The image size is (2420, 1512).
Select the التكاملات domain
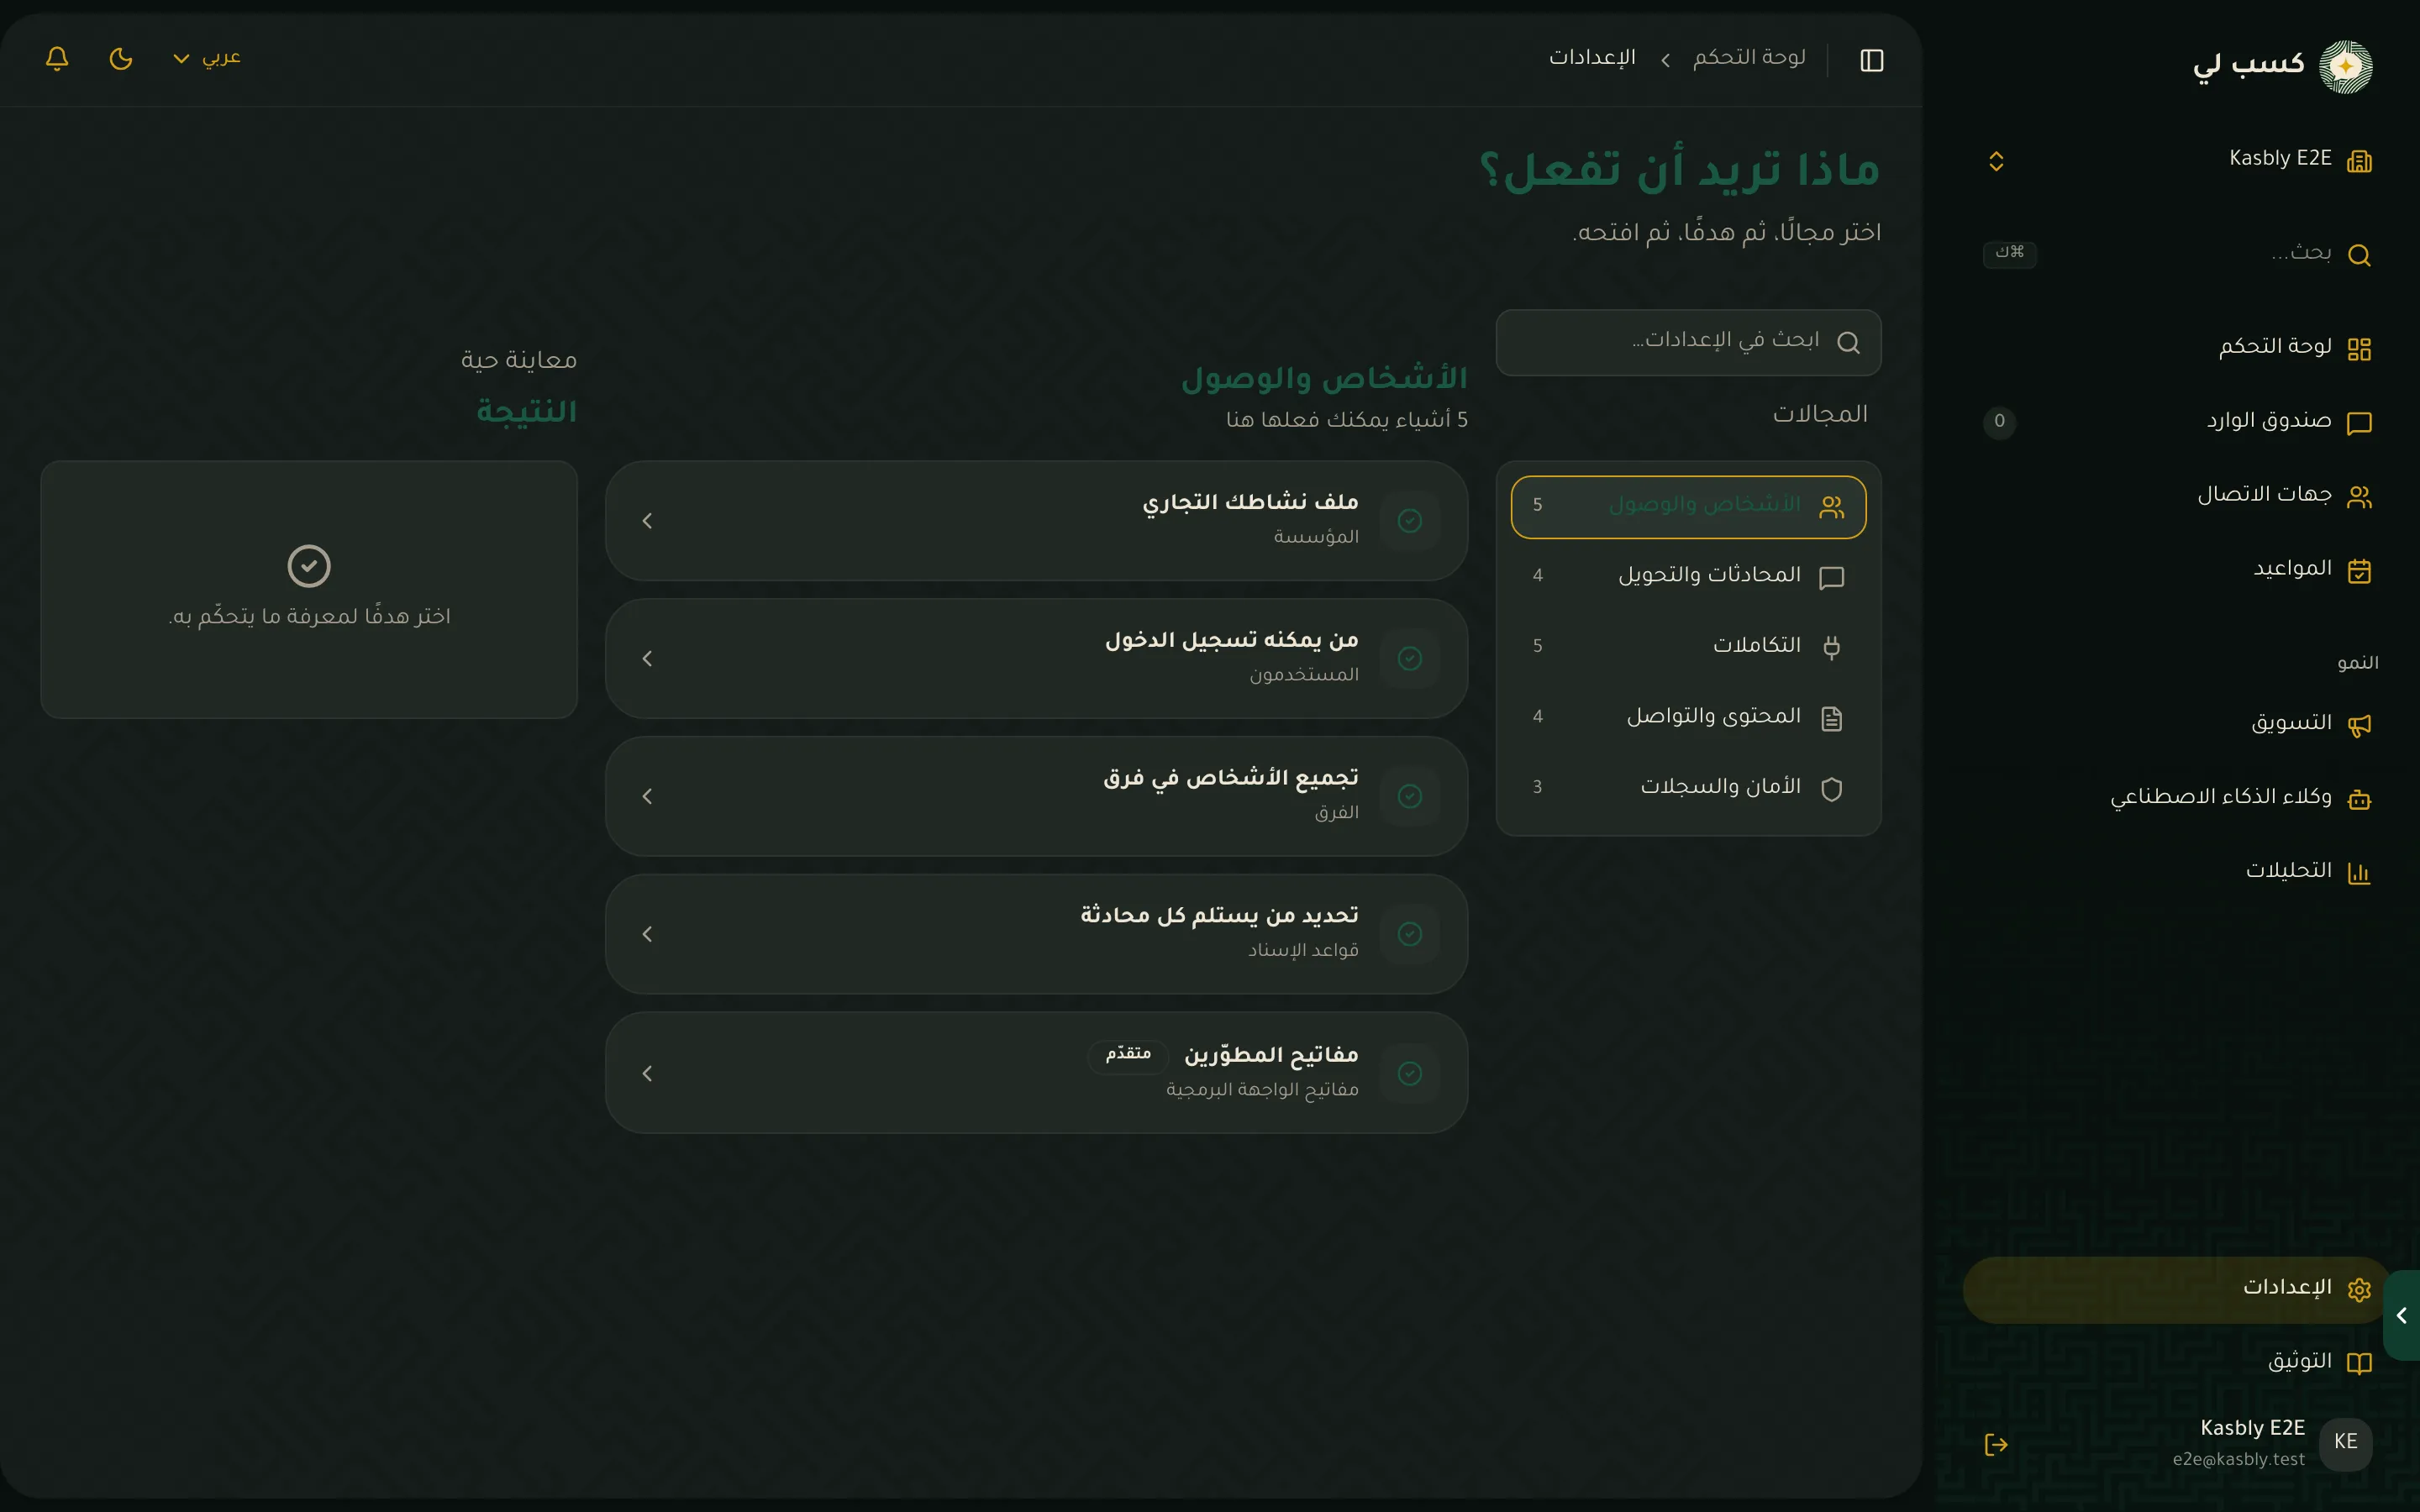(1688, 647)
